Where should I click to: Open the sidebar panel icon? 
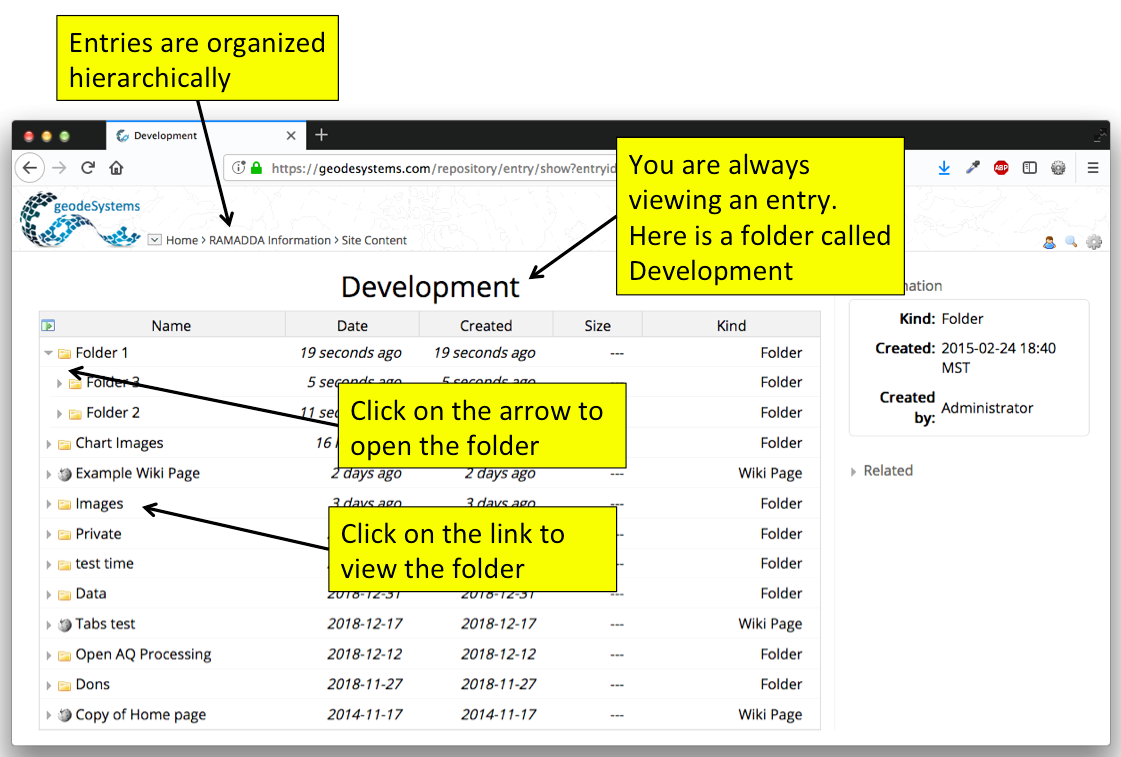pyautogui.click(x=1029, y=168)
